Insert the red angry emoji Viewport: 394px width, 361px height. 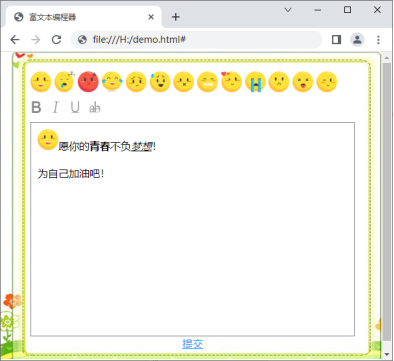[x=88, y=82]
